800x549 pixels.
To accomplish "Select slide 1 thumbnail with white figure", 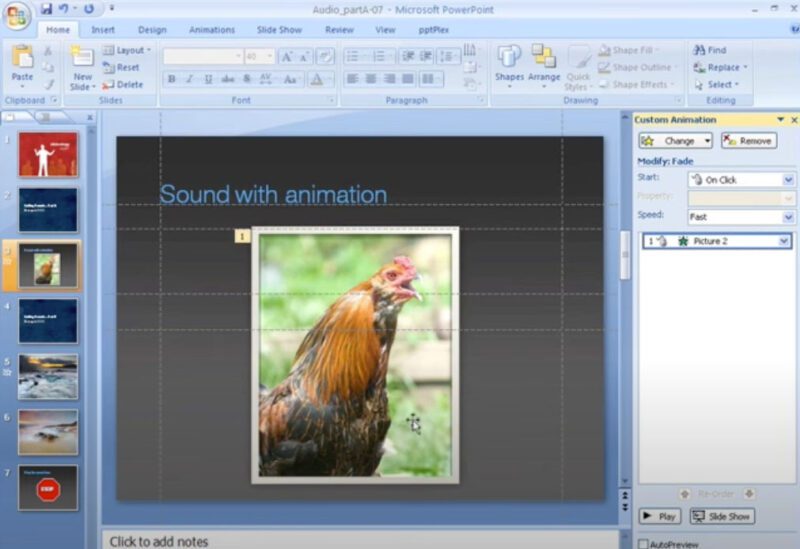I will tap(48, 155).
